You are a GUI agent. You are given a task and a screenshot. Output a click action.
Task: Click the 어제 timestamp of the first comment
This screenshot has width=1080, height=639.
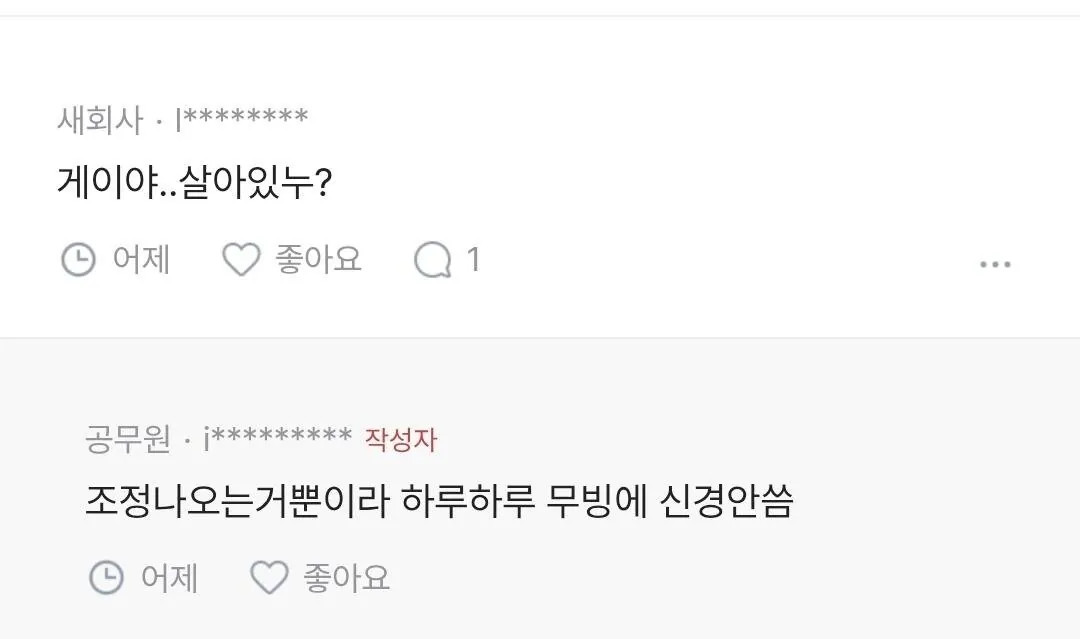[141, 260]
